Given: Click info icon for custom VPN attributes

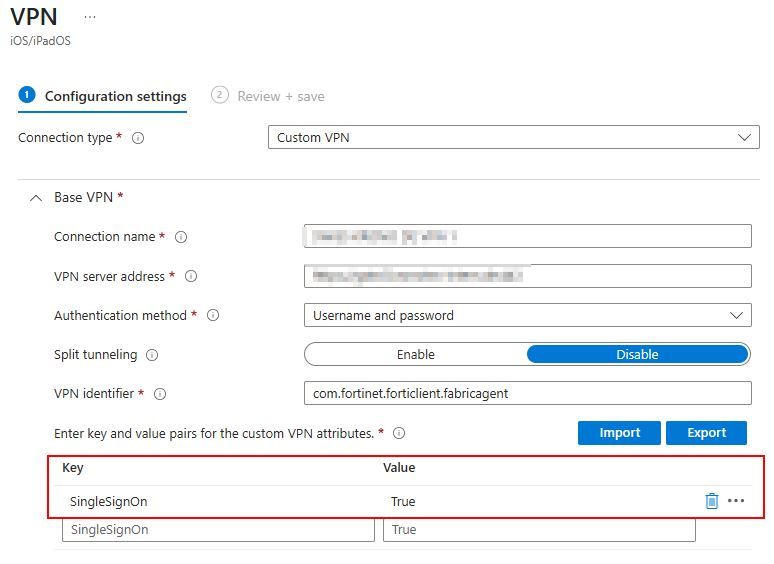Looking at the screenshot, I should pyautogui.click(x=399, y=433).
